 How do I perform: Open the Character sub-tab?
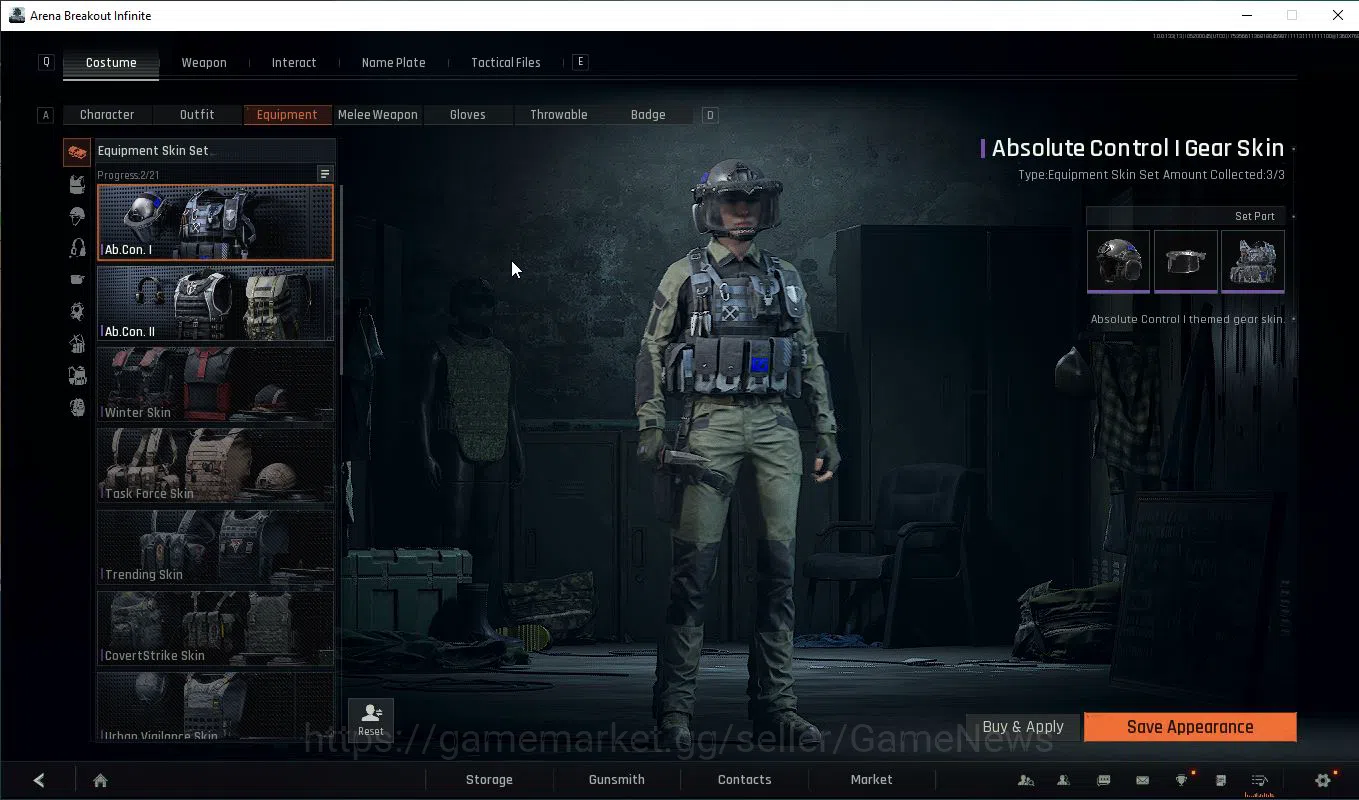coord(107,114)
